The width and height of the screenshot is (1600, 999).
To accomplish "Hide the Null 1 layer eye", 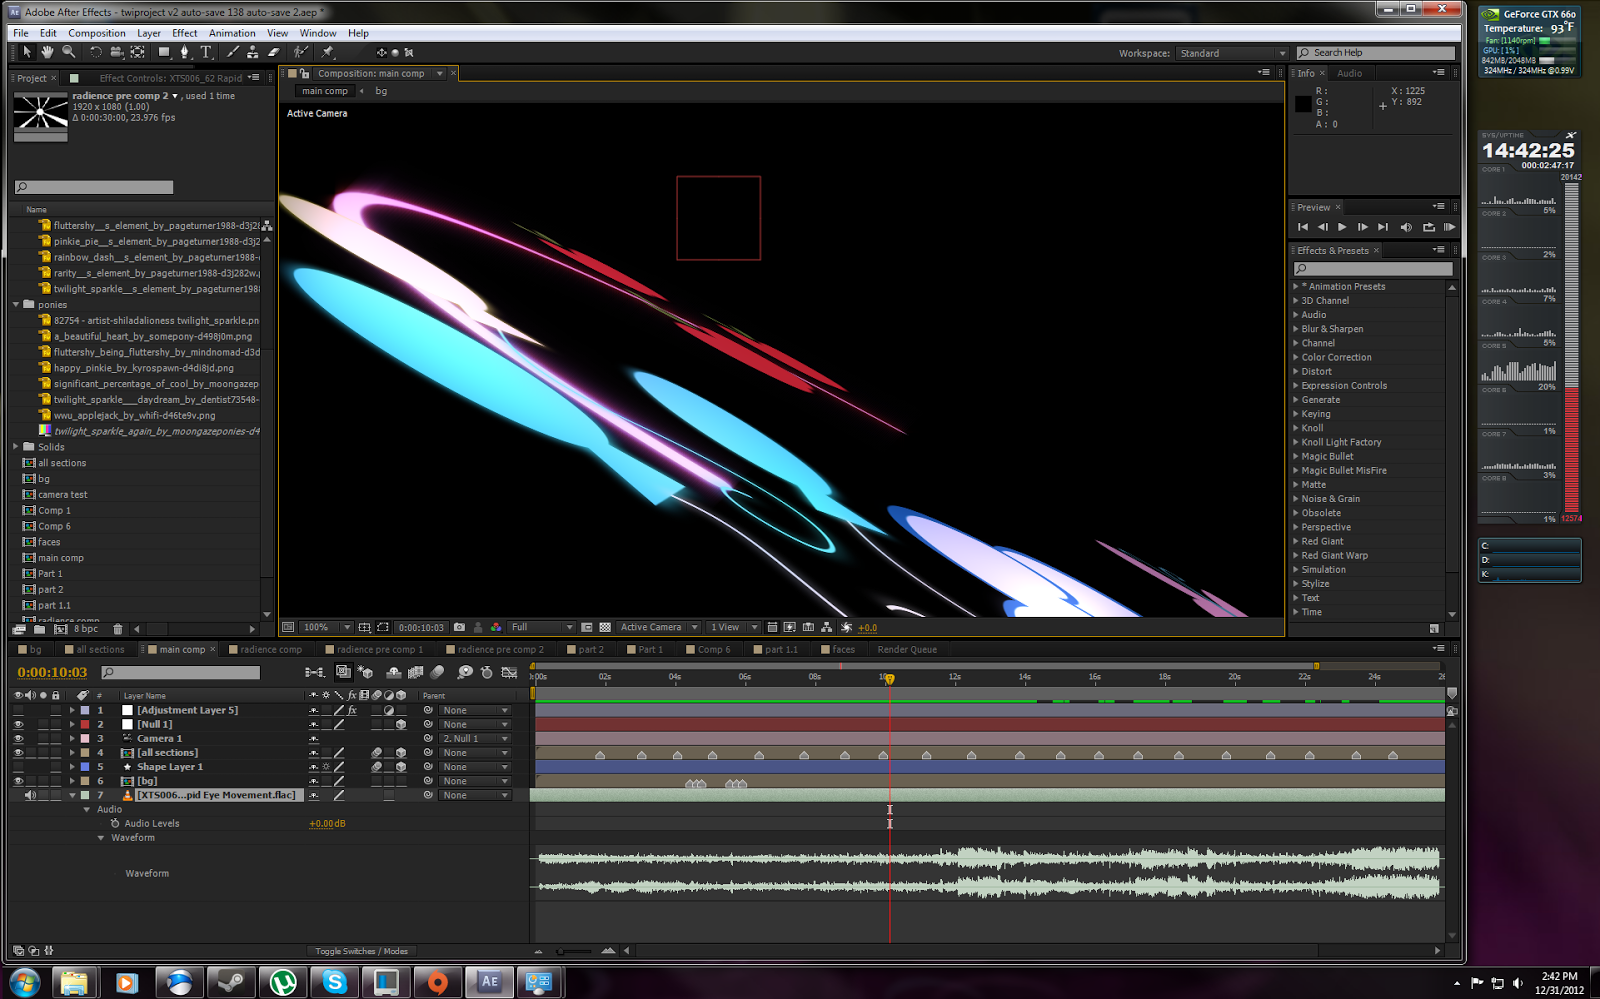I will point(18,724).
